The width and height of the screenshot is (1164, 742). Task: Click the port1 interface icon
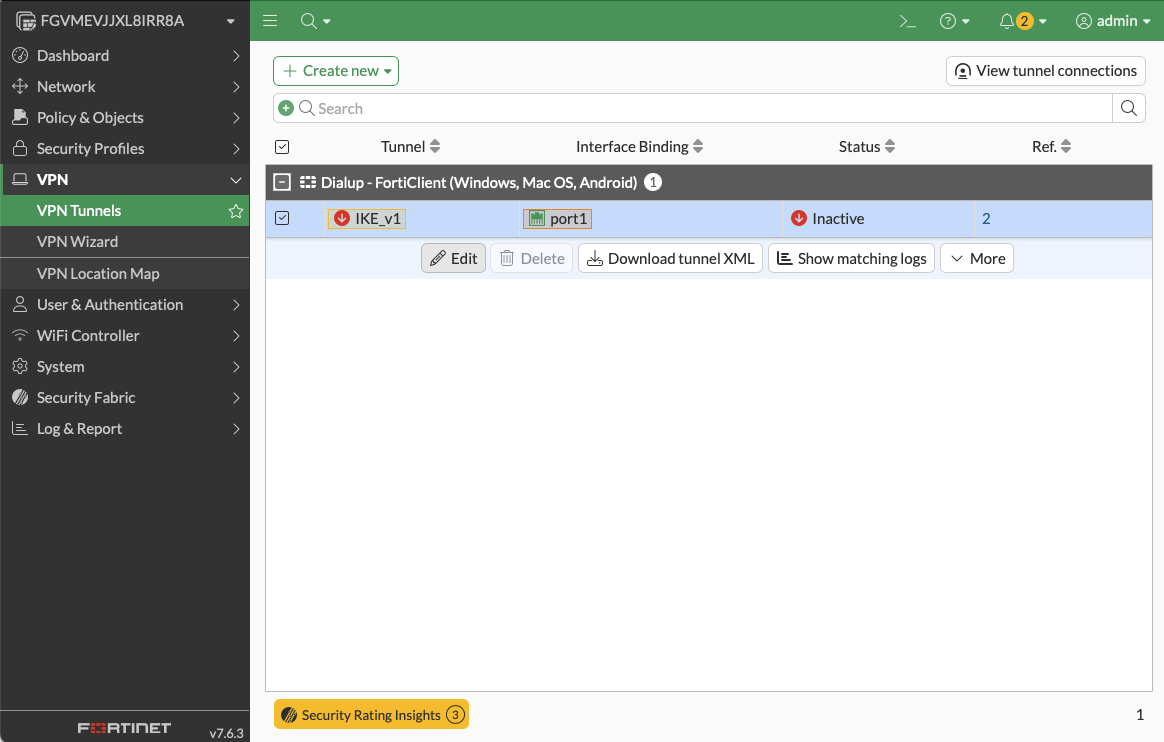[537, 218]
